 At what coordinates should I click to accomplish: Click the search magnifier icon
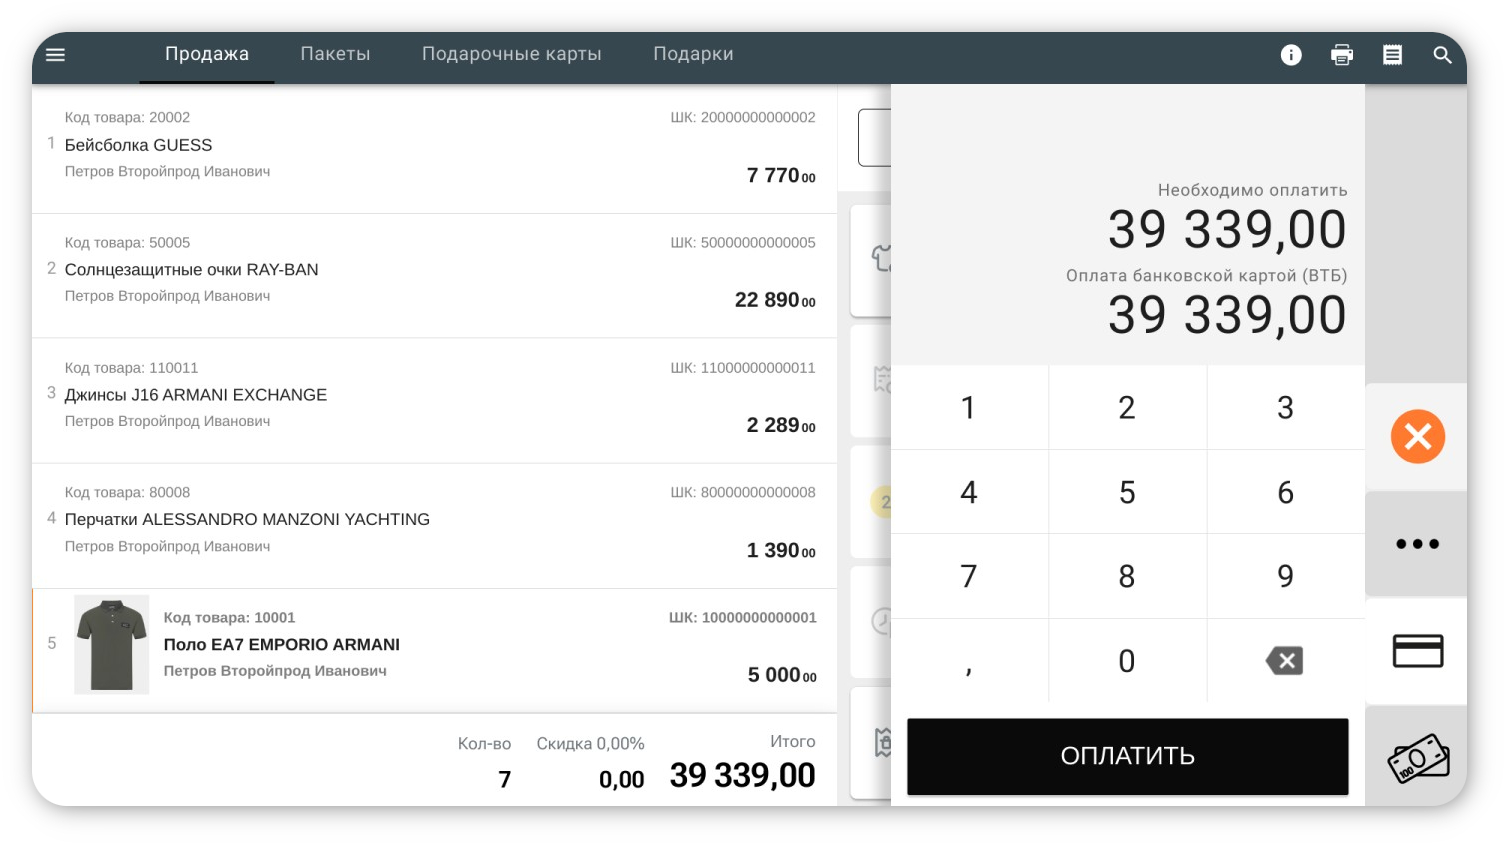click(1442, 55)
